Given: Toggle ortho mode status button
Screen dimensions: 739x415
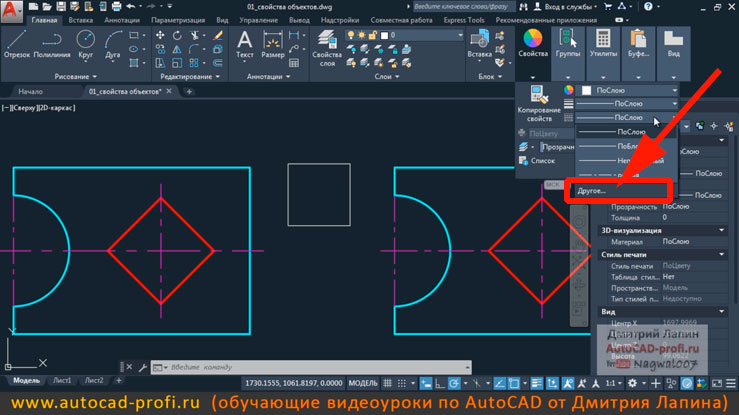Looking at the screenshot, I should click(x=440, y=383).
